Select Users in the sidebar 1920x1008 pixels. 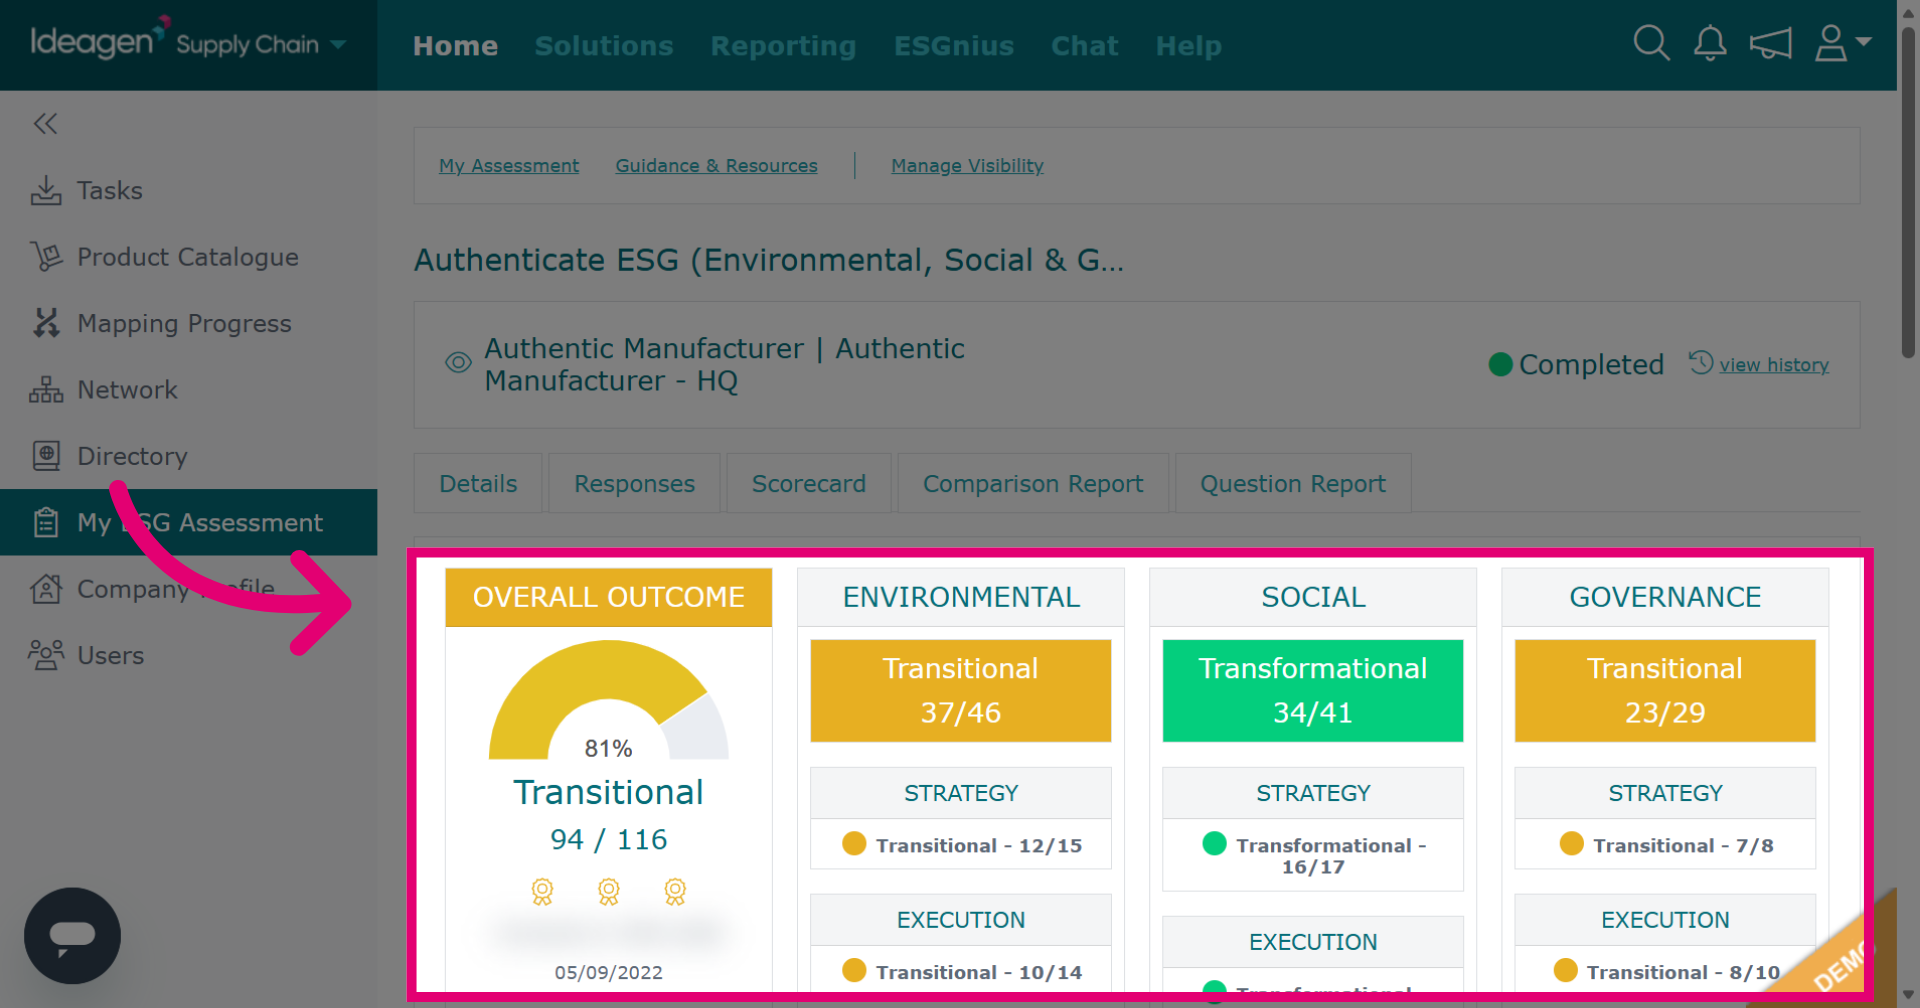coord(188,655)
